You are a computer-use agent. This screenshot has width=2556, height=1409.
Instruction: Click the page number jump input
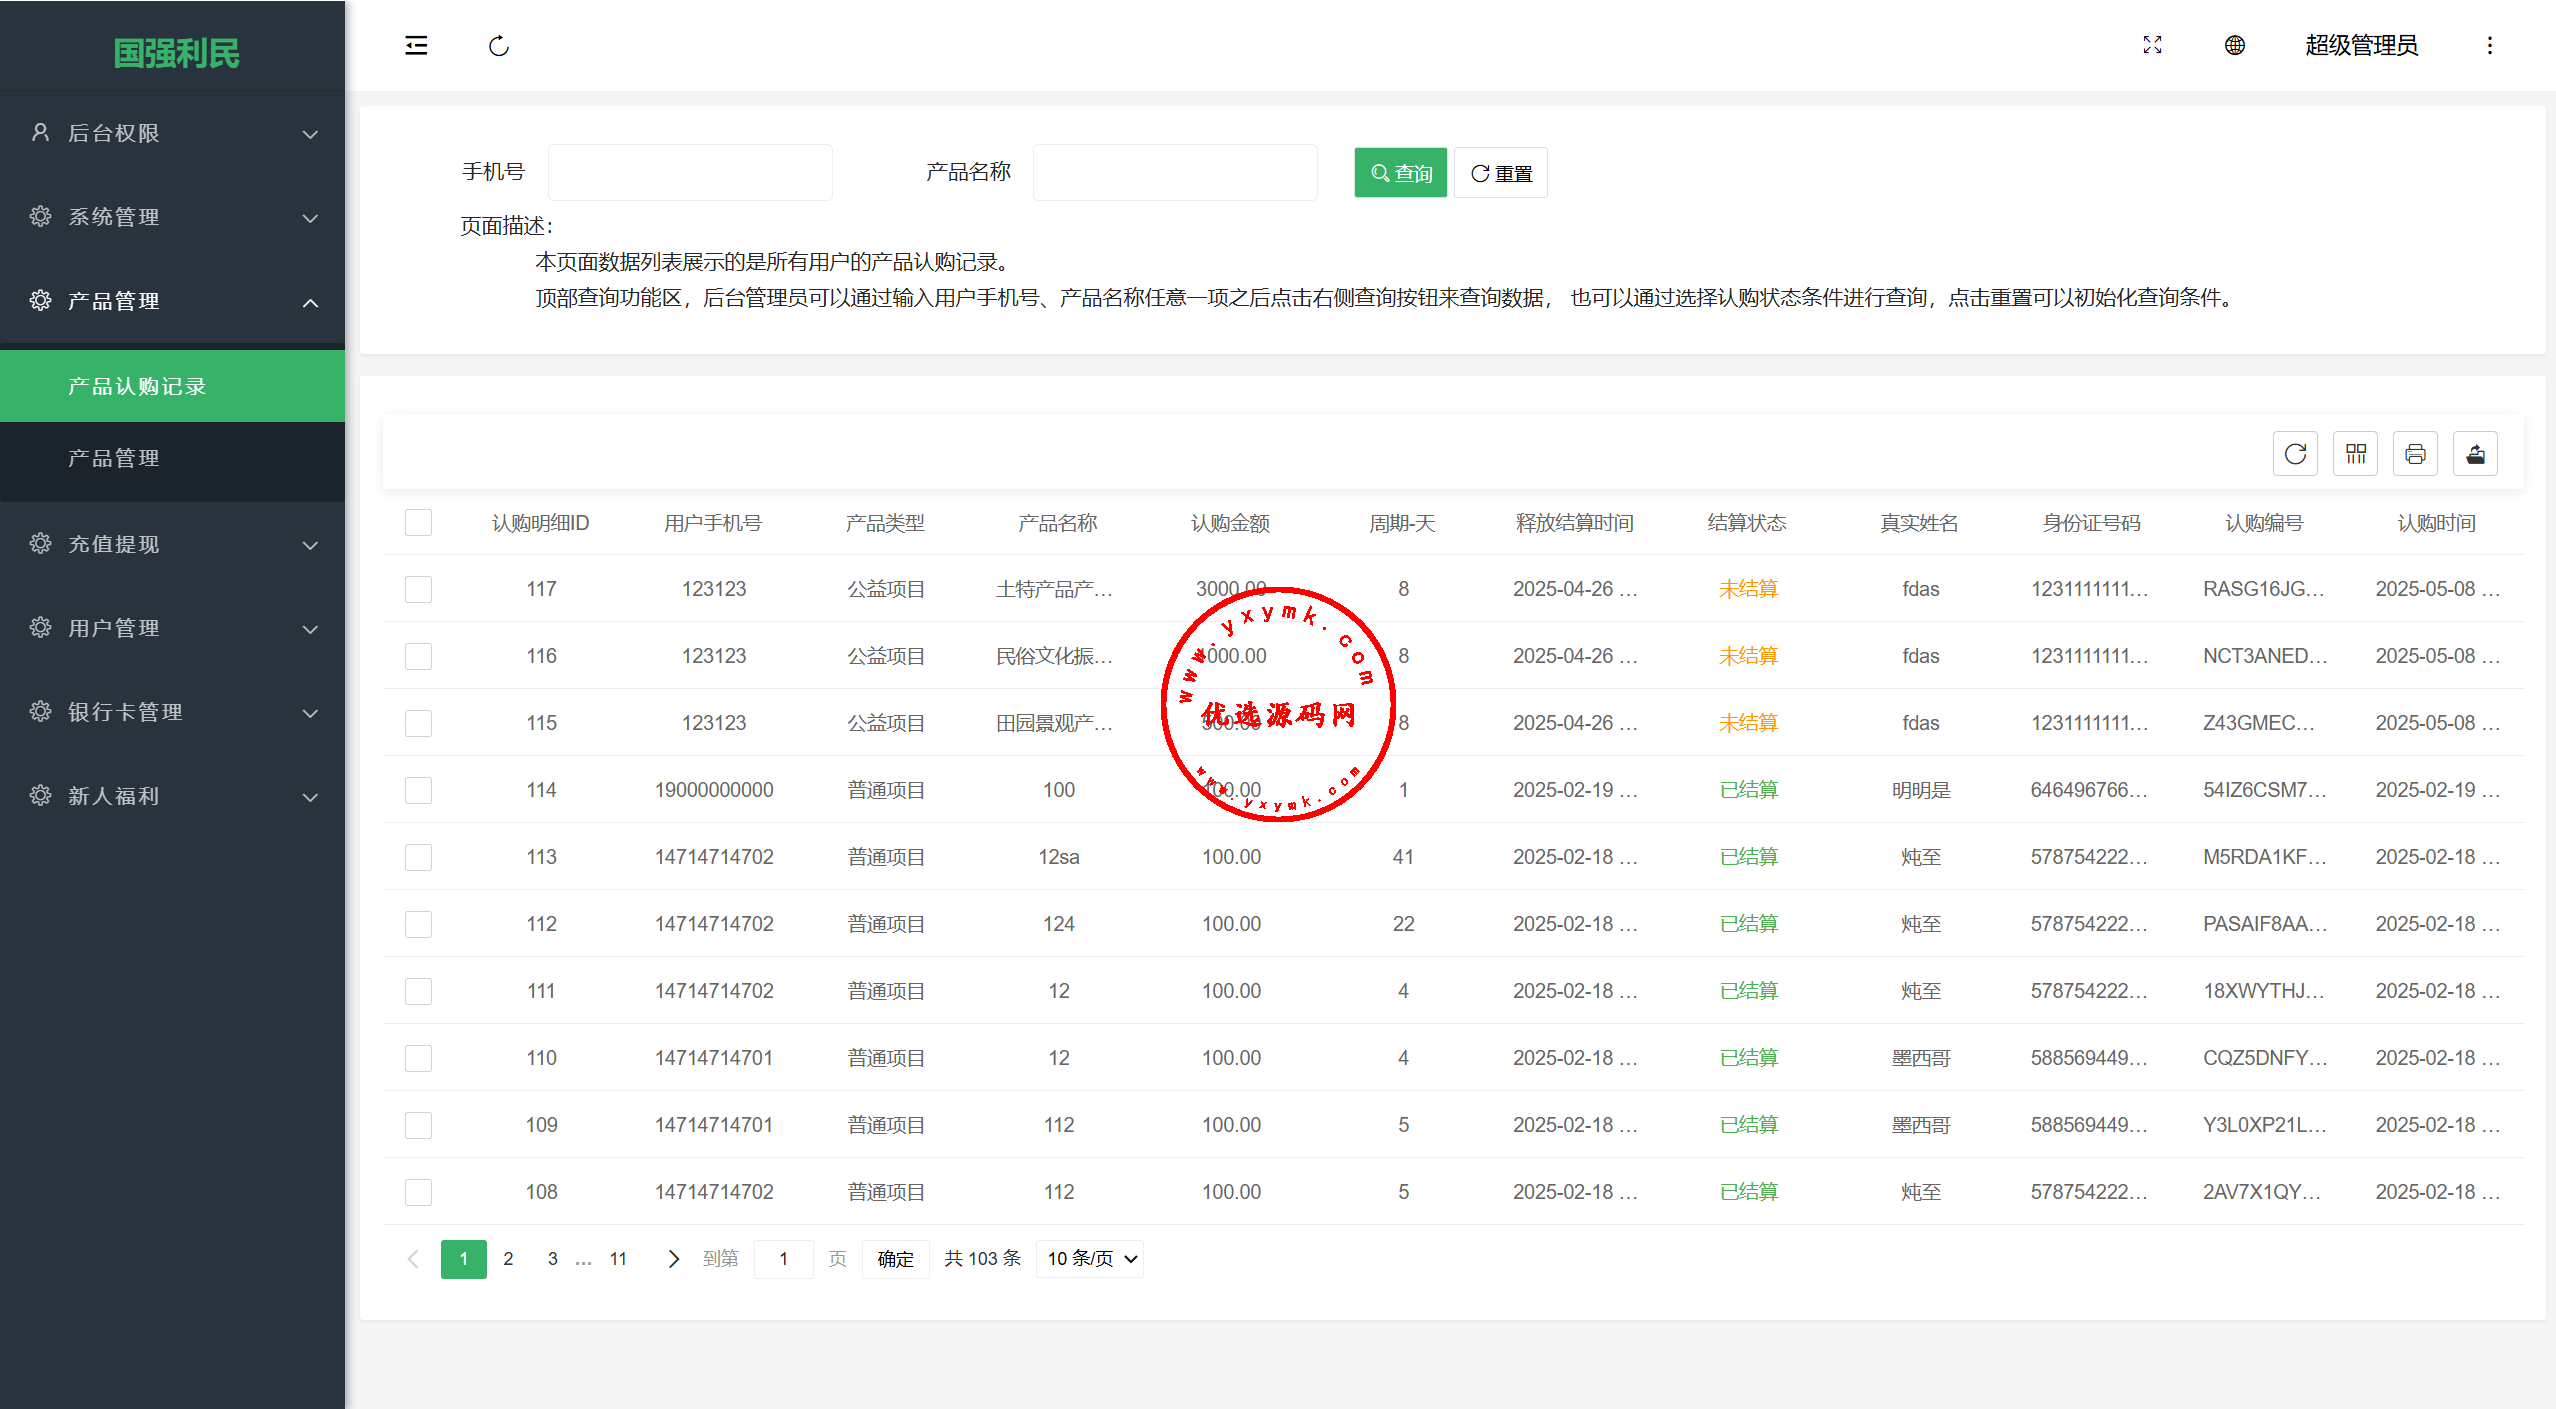783,1259
